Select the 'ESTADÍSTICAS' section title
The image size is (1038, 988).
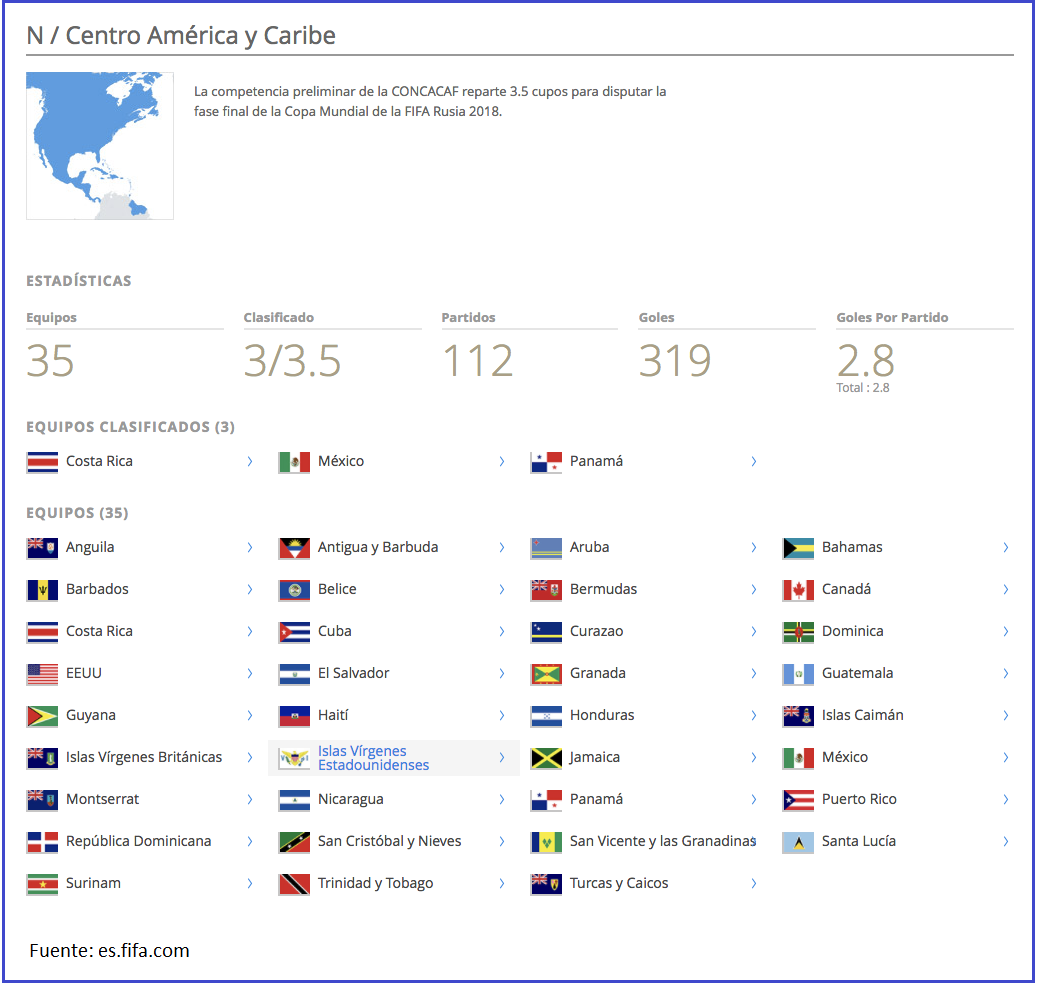[79, 281]
